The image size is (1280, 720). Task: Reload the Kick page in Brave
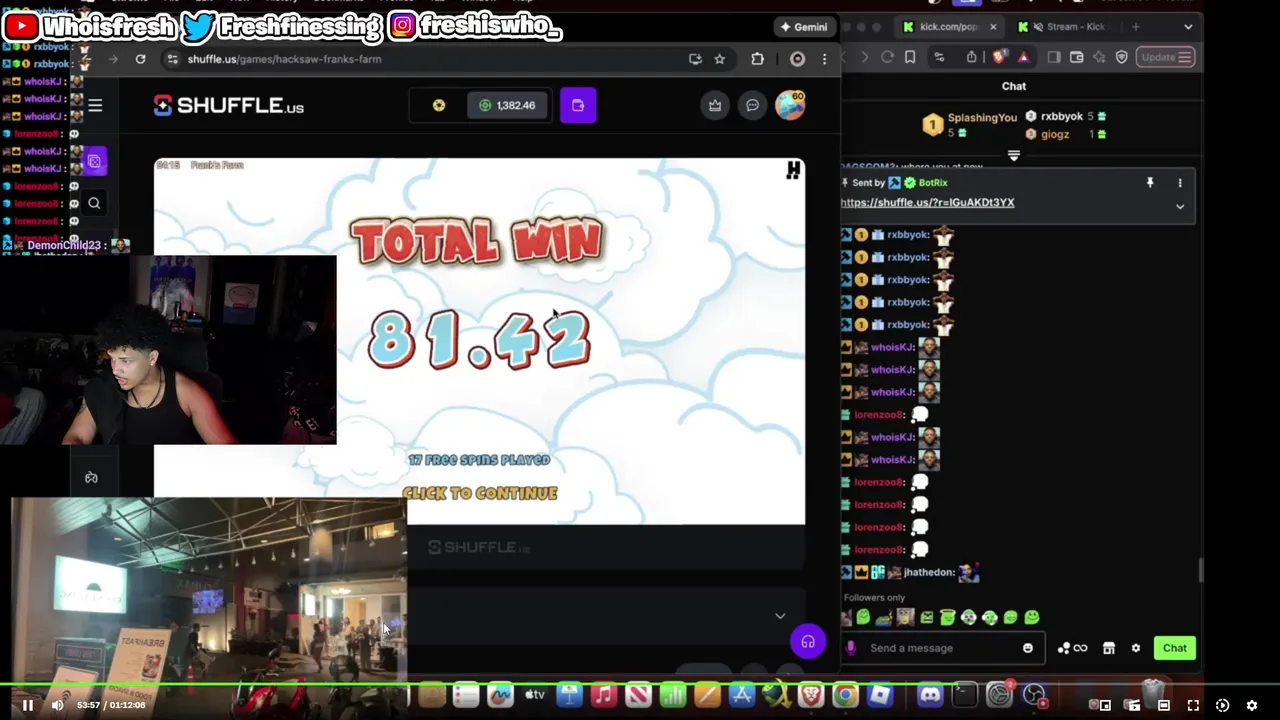(887, 57)
